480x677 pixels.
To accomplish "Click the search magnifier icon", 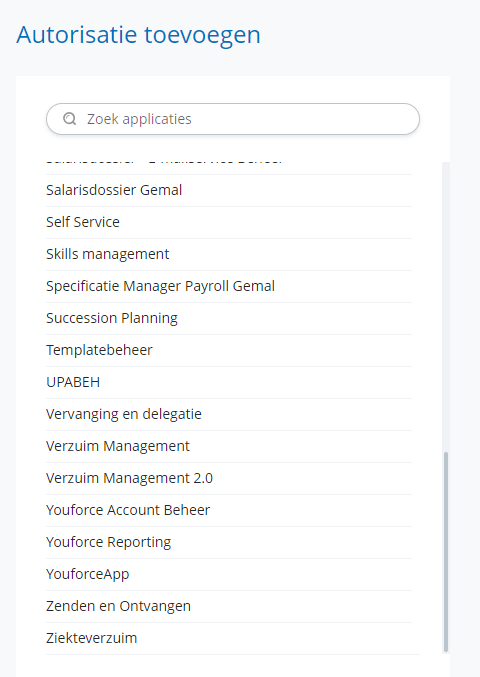I will click(x=69, y=119).
